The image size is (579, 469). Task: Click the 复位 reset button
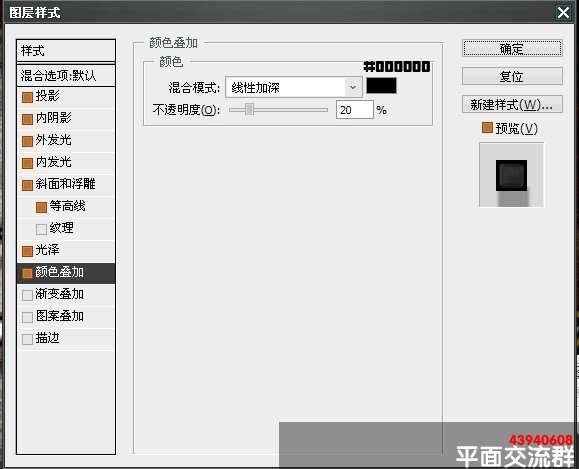point(512,76)
